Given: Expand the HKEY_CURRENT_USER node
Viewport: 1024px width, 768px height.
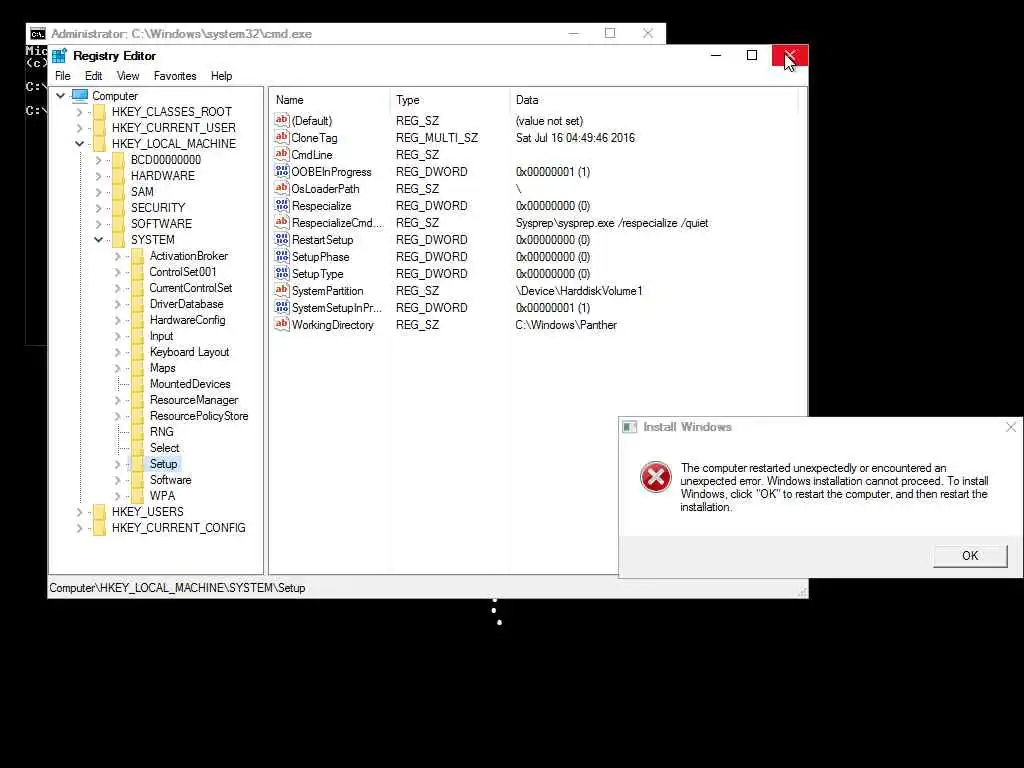Looking at the screenshot, I should pos(80,128).
